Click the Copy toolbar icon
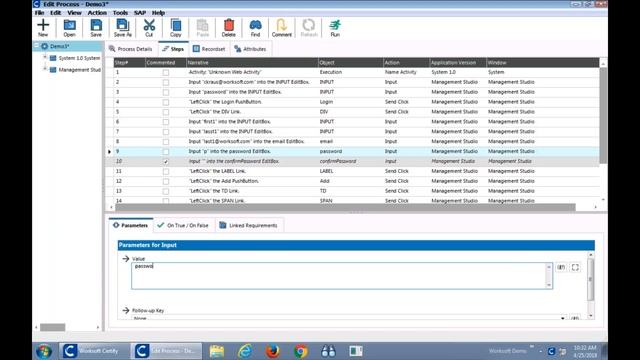 click(176, 28)
